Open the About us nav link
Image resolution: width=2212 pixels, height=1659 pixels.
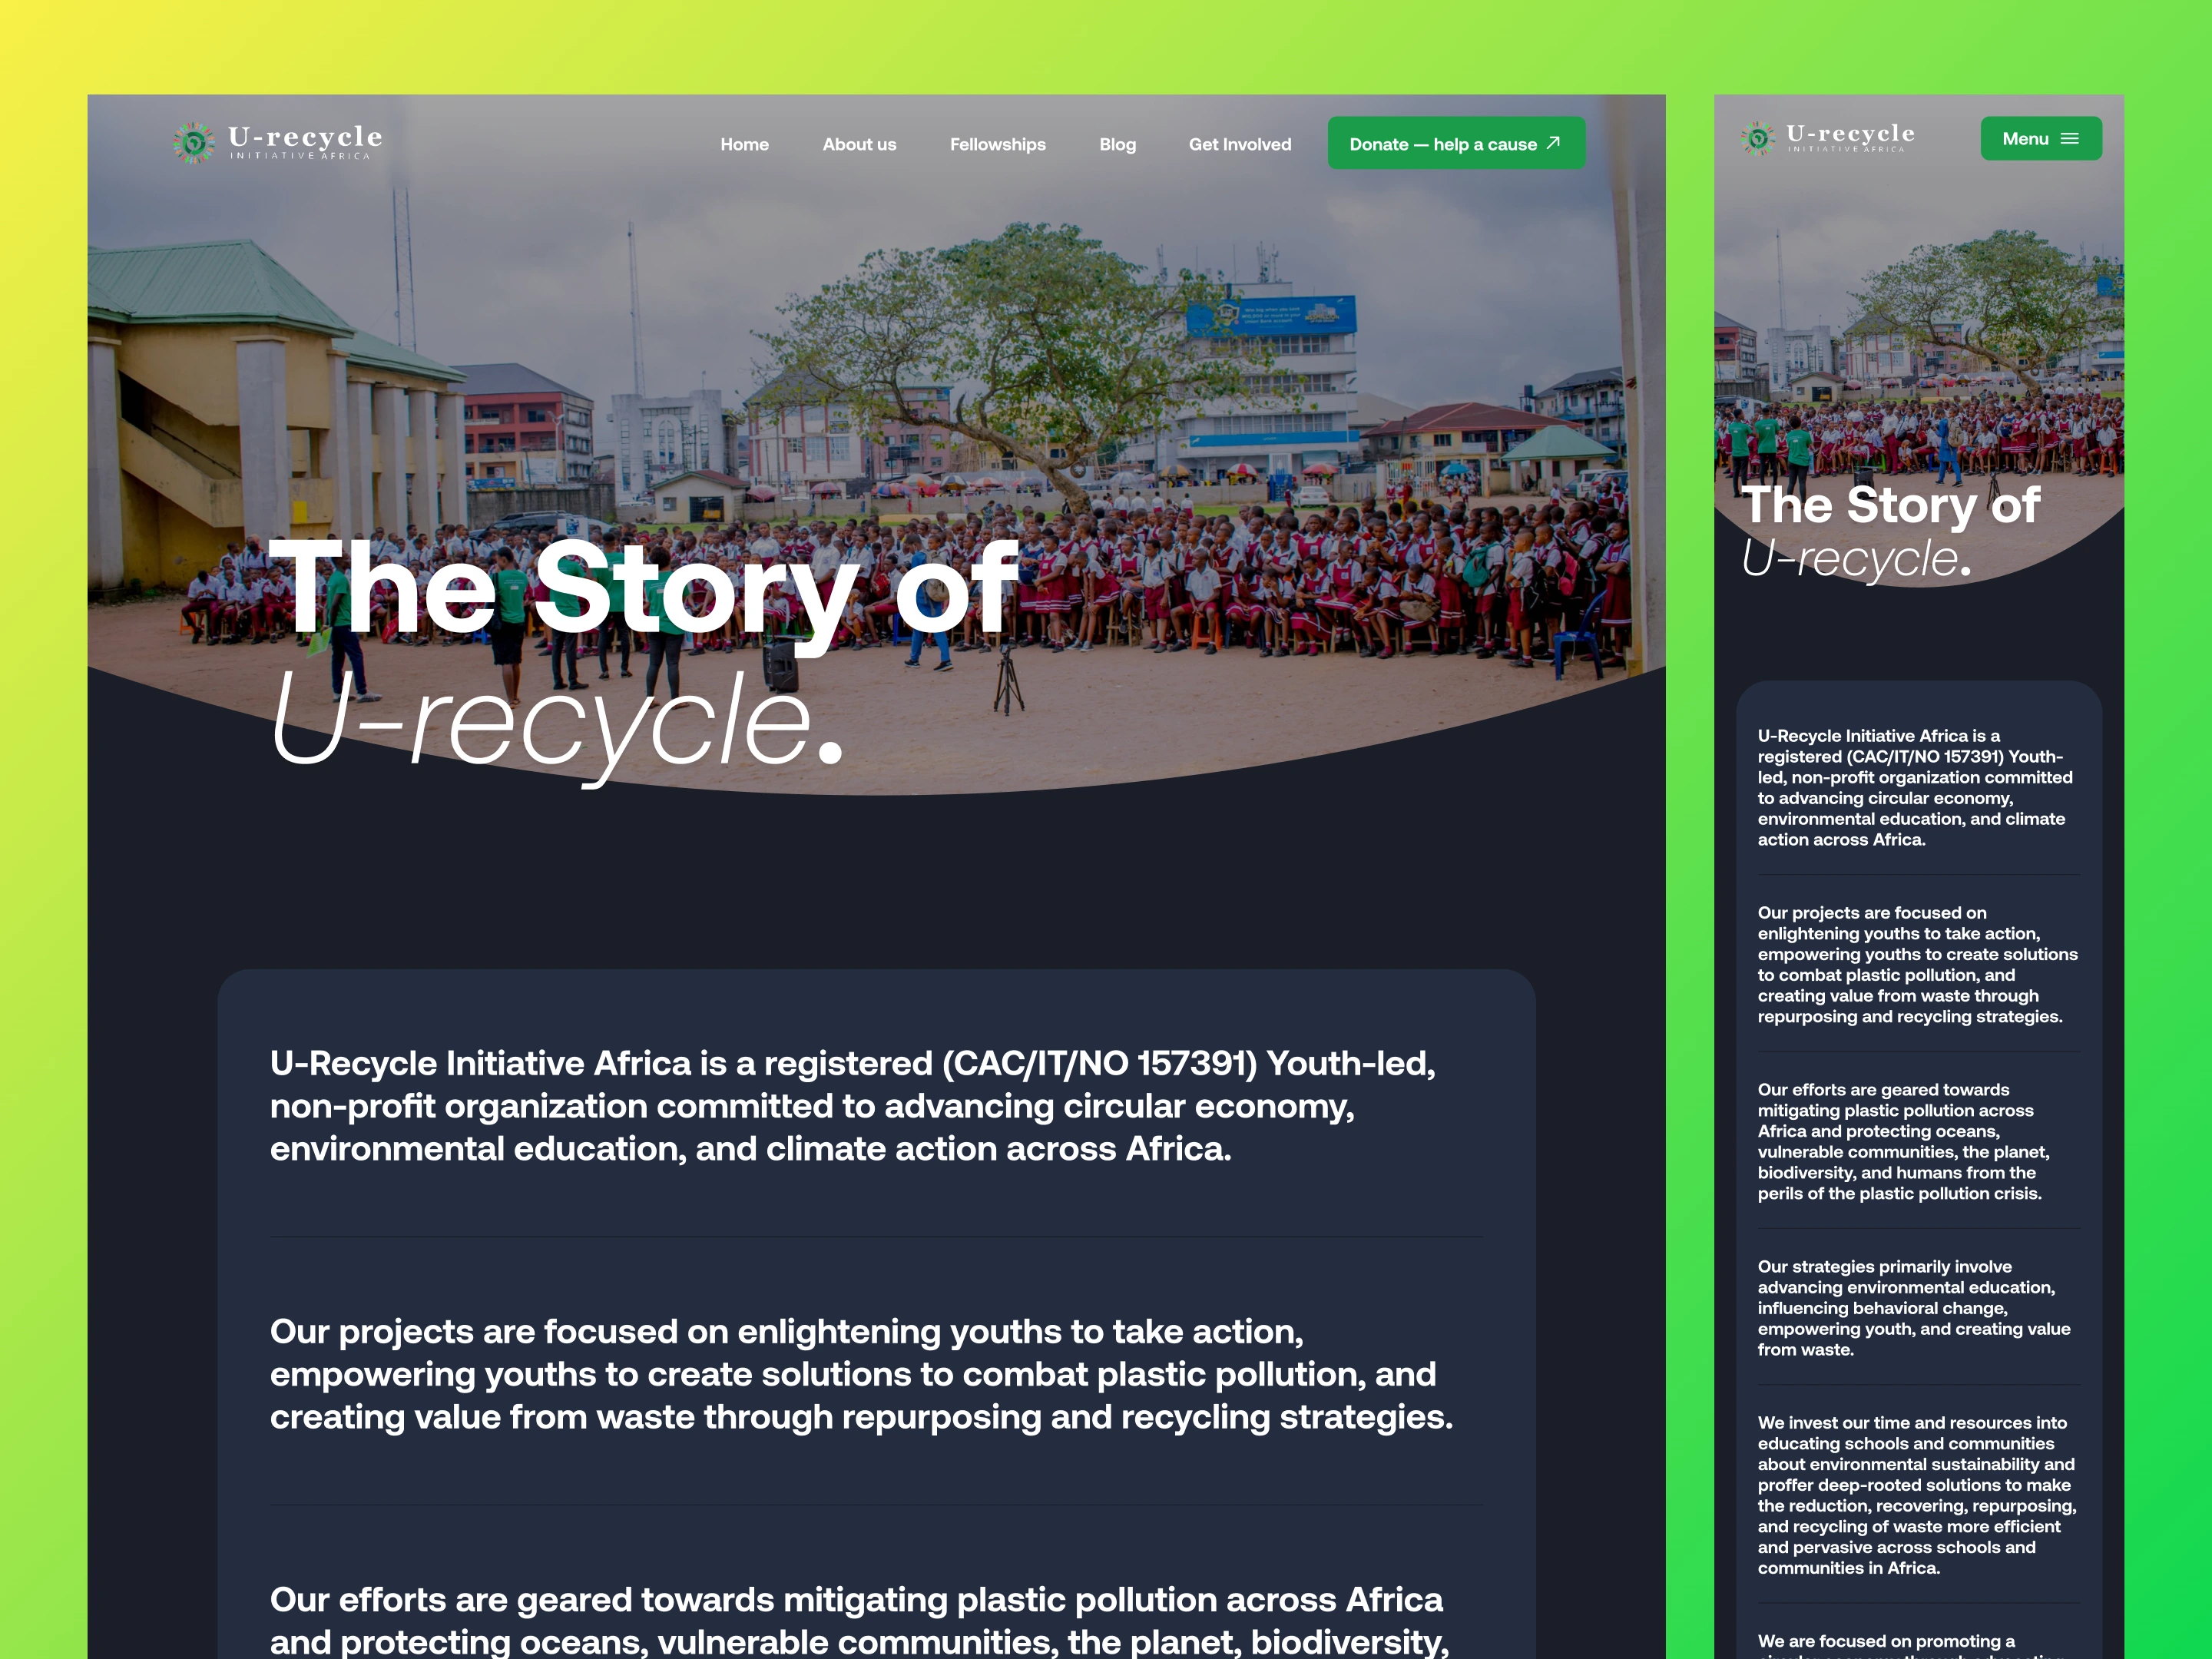[x=859, y=144]
